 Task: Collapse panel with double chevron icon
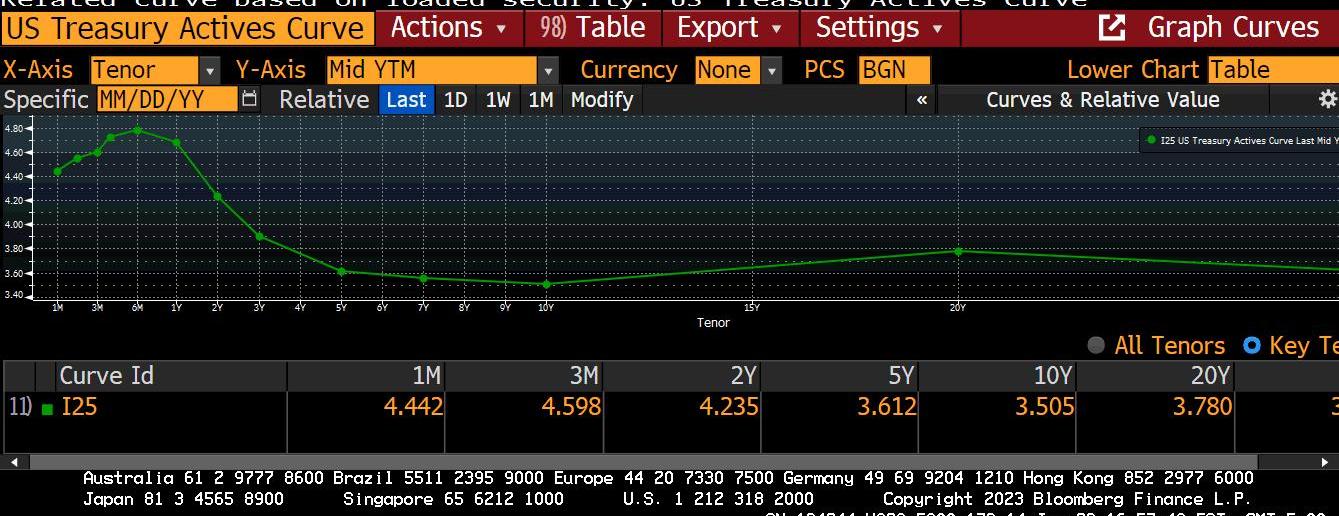point(921,99)
